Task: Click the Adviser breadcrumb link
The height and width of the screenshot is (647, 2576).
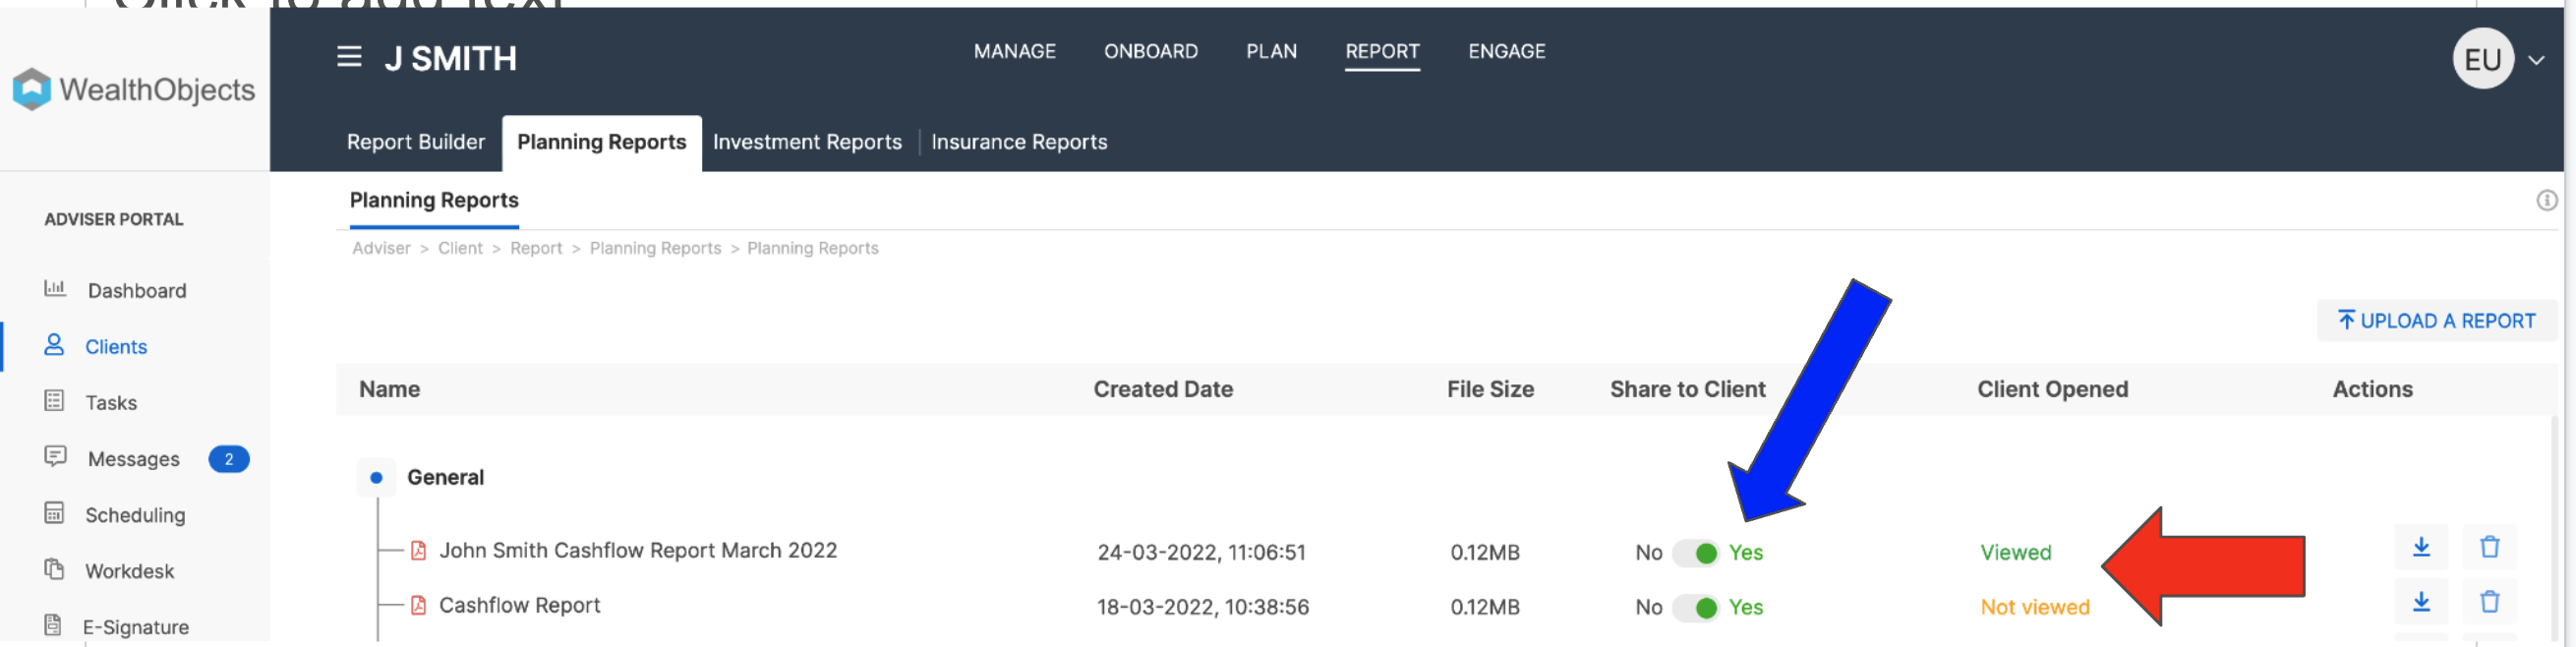Action: (x=380, y=248)
